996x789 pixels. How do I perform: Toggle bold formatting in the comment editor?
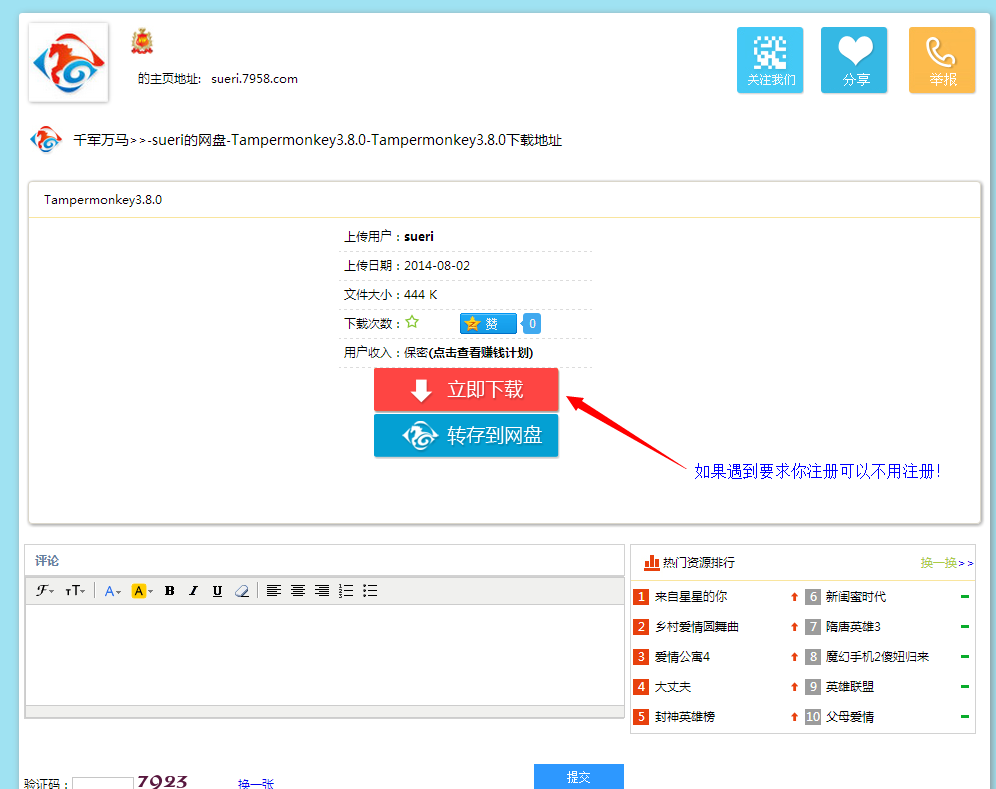click(x=170, y=591)
